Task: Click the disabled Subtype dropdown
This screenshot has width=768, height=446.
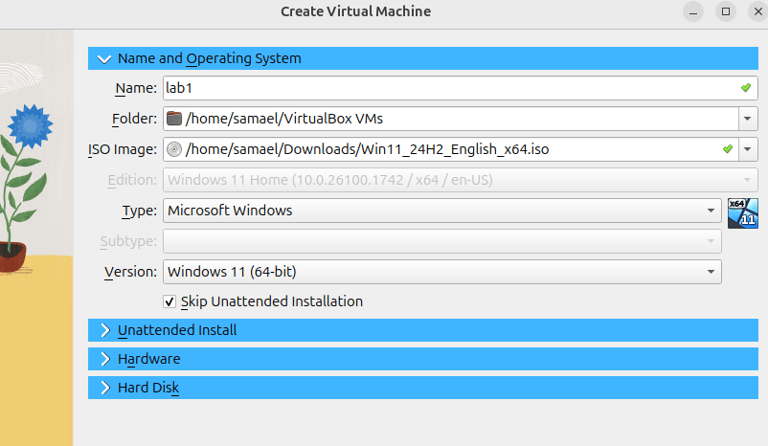Action: pos(441,241)
